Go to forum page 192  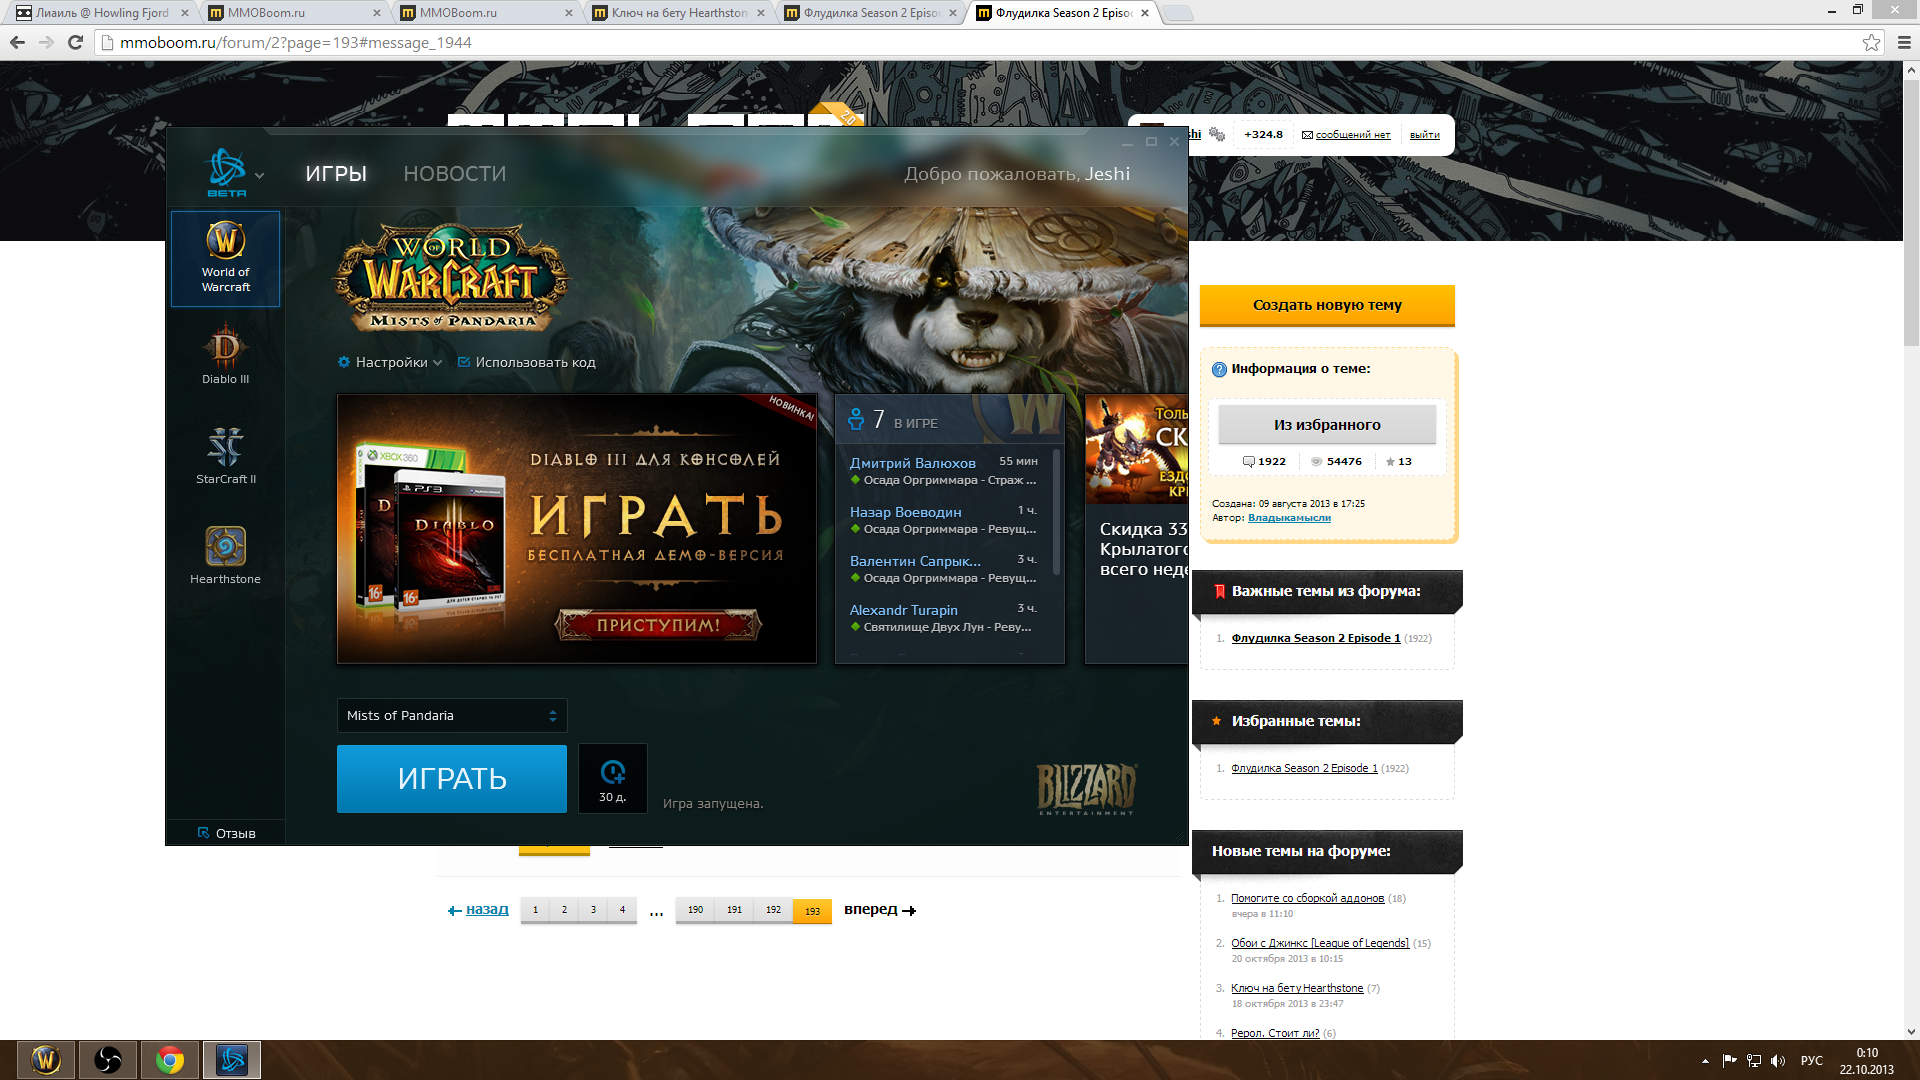pyautogui.click(x=773, y=910)
